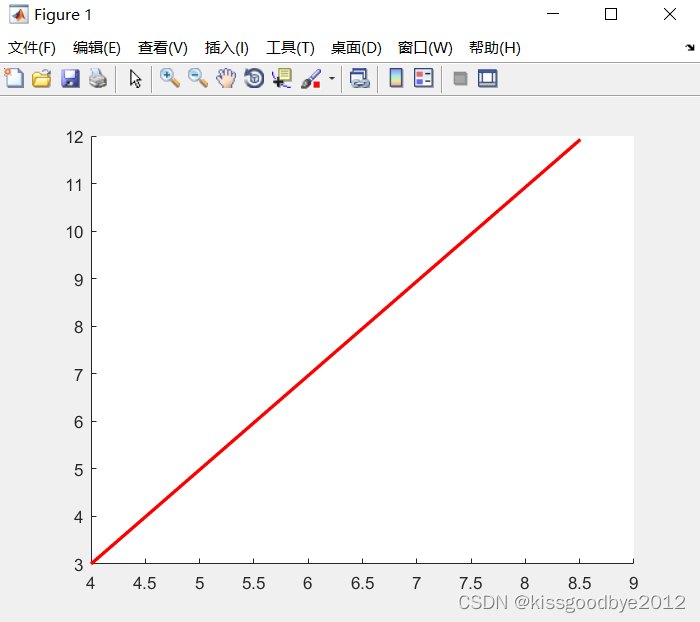Screen dimensions: 700x622
Task: Open the 文件(F) menu
Action: (x=32, y=48)
